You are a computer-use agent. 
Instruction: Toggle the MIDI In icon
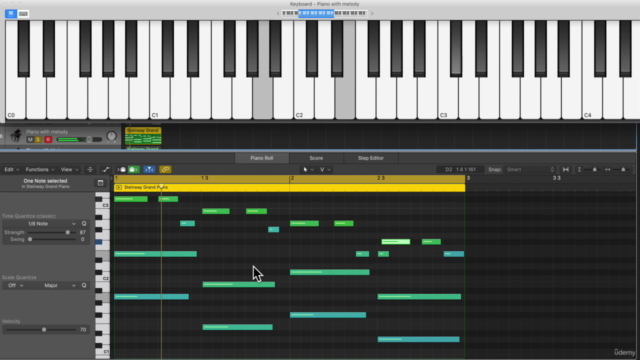pyautogui.click(x=122, y=169)
